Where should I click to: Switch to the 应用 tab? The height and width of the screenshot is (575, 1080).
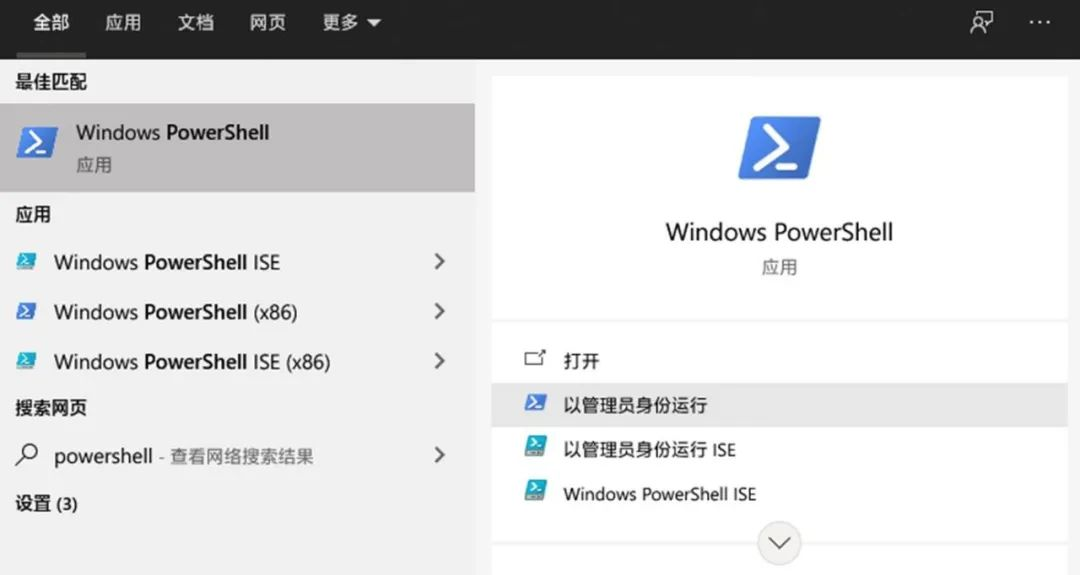[x=123, y=23]
